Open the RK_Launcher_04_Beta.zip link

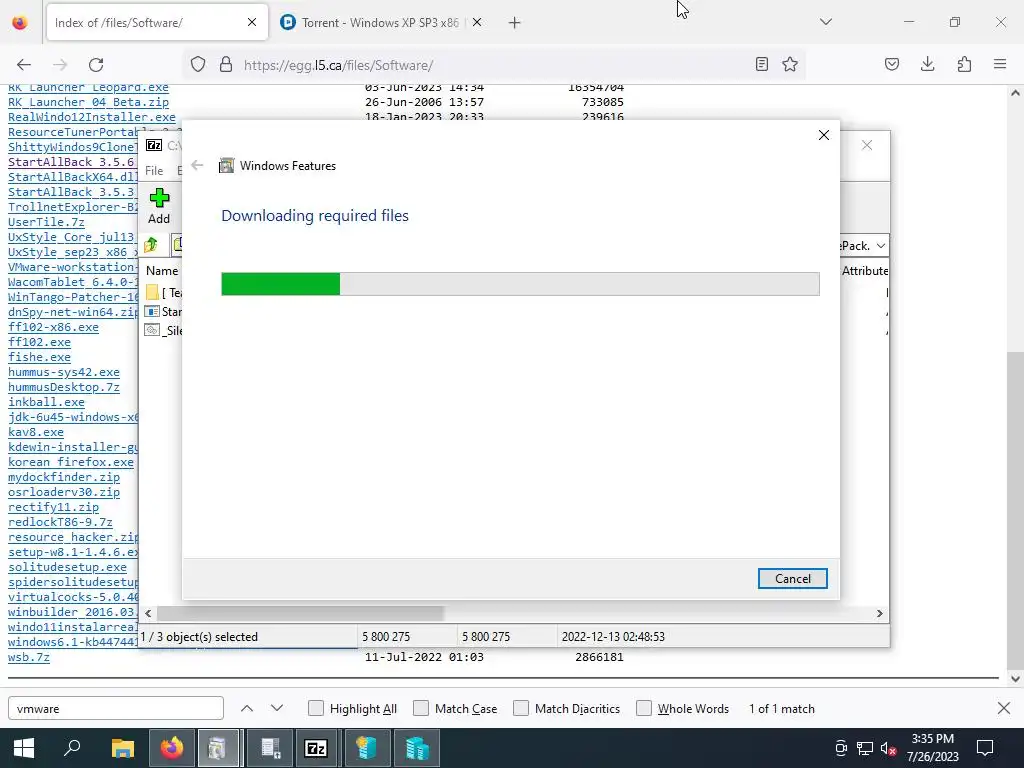(x=88, y=102)
